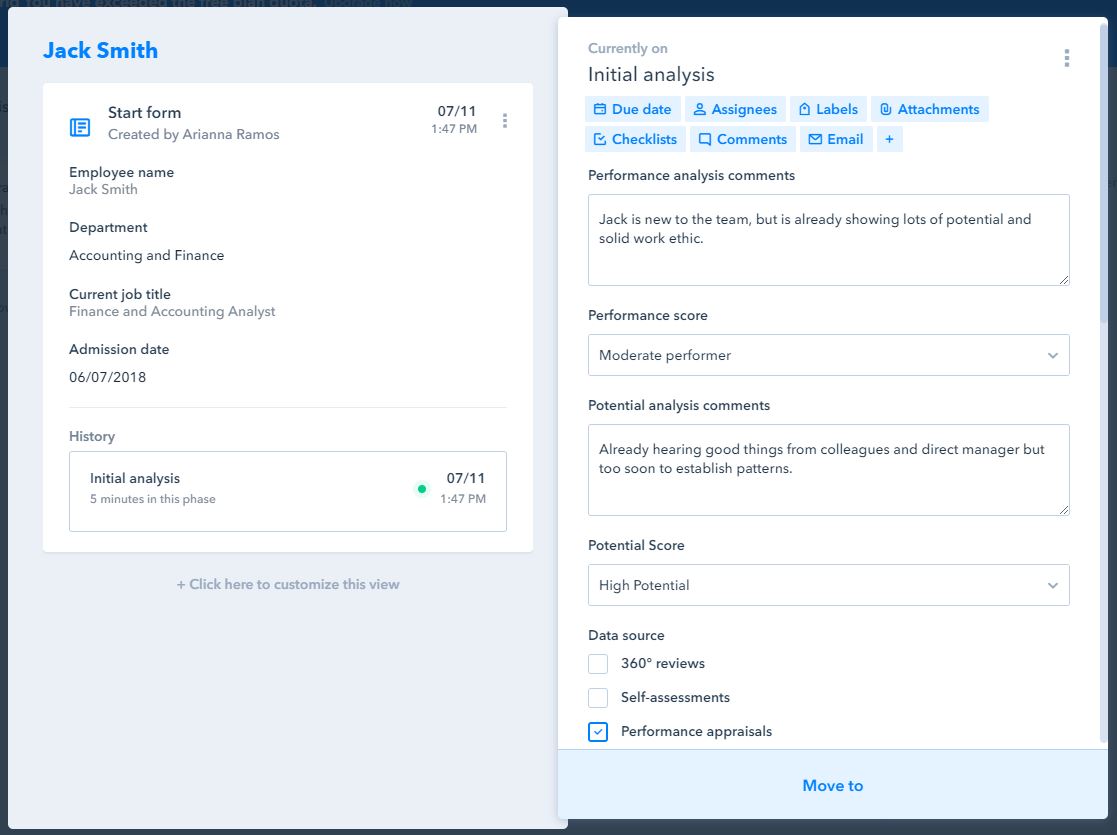Screen dimensions: 1117x835
Task: Open the Due date option
Action: (632, 109)
